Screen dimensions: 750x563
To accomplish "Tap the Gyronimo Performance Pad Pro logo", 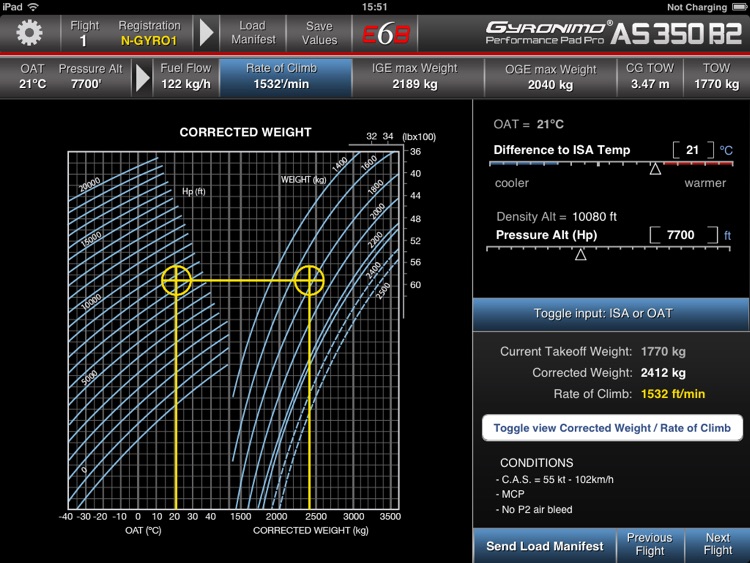I will click(549, 33).
